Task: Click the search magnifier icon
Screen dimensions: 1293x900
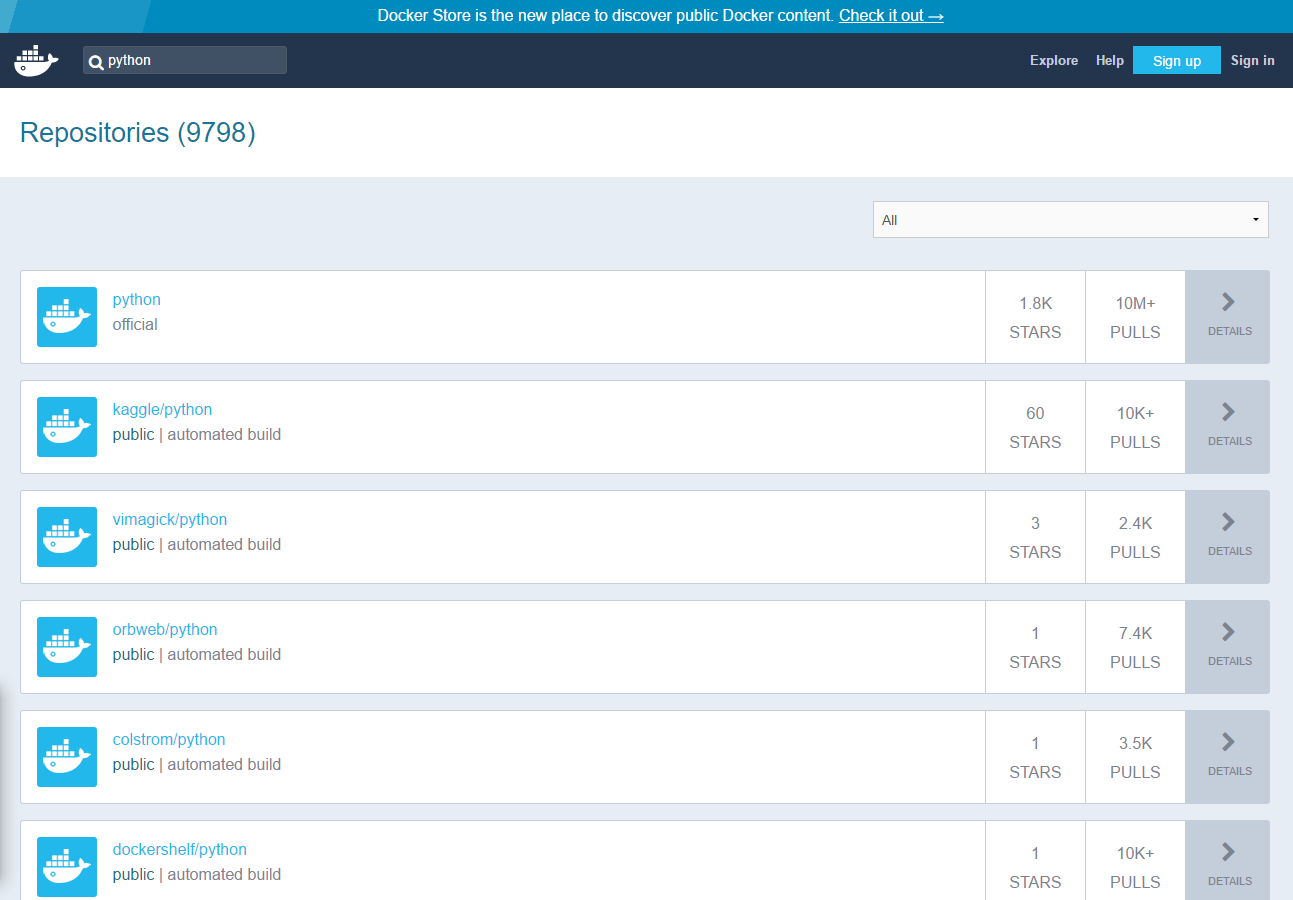Action: pyautogui.click(x=96, y=62)
